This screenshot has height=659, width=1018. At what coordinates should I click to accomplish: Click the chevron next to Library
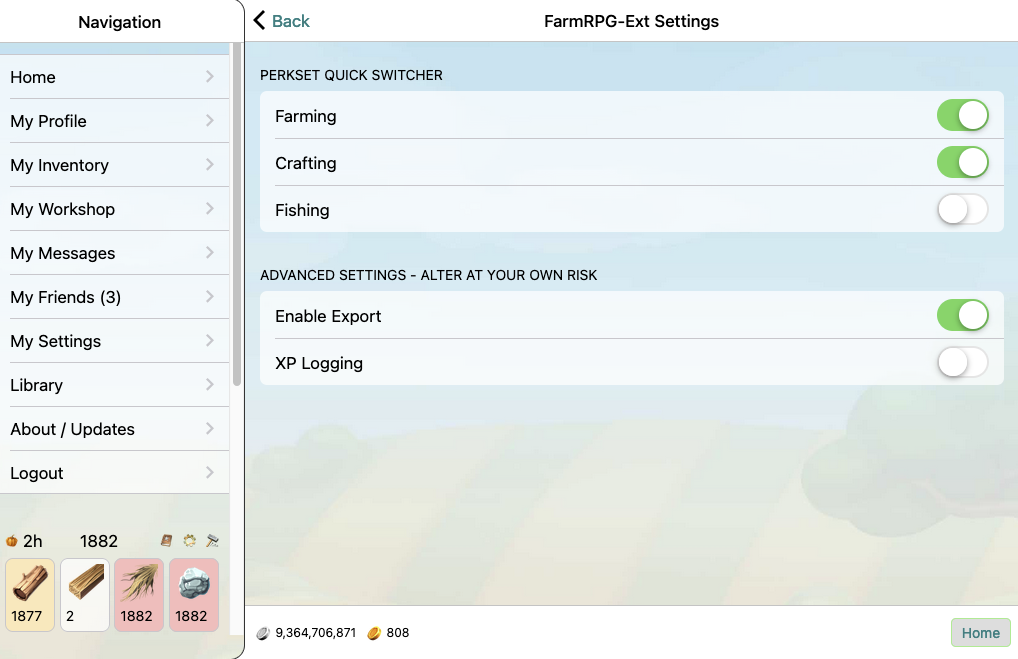click(x=210, y=385)
